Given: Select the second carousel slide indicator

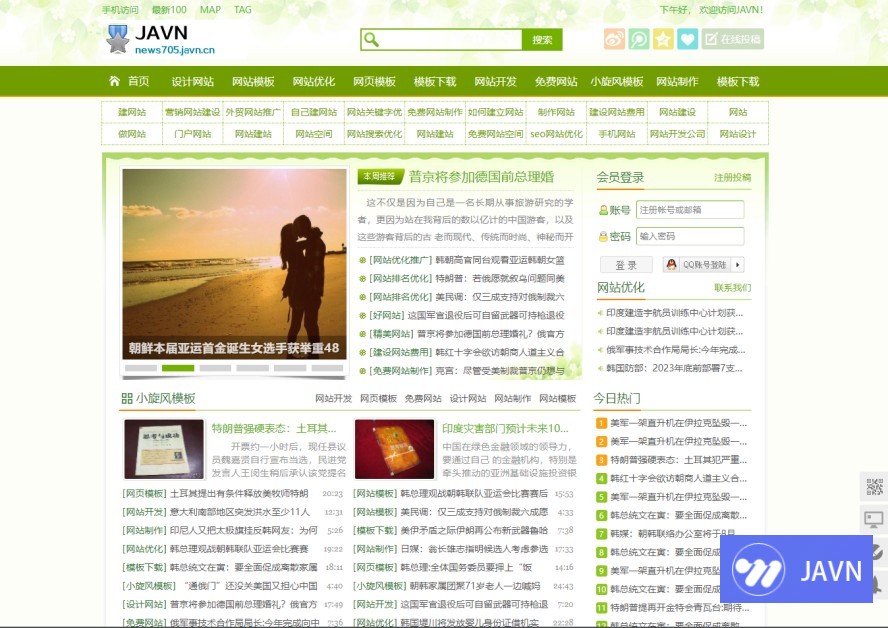Looking at the screenshot, I should tap(177, 368).
